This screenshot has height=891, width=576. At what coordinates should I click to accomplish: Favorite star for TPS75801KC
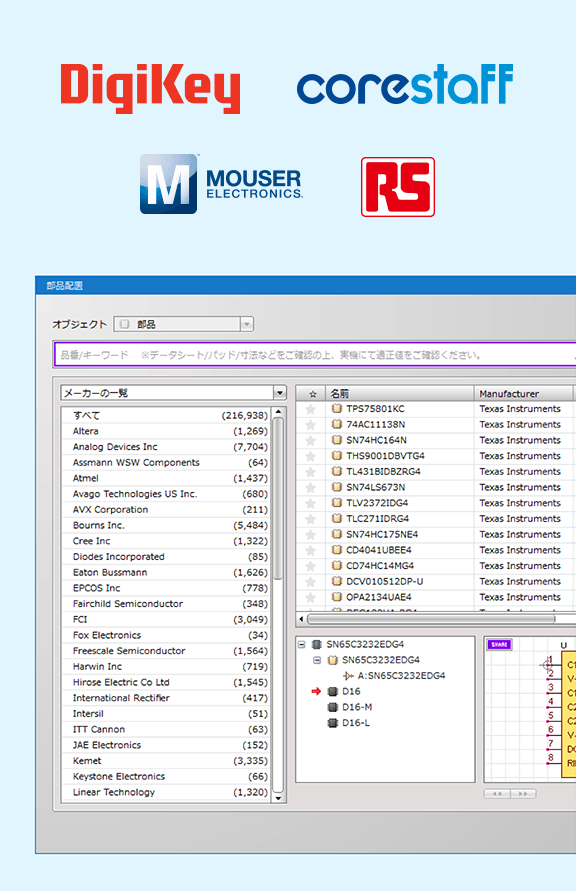coord(311,409)
